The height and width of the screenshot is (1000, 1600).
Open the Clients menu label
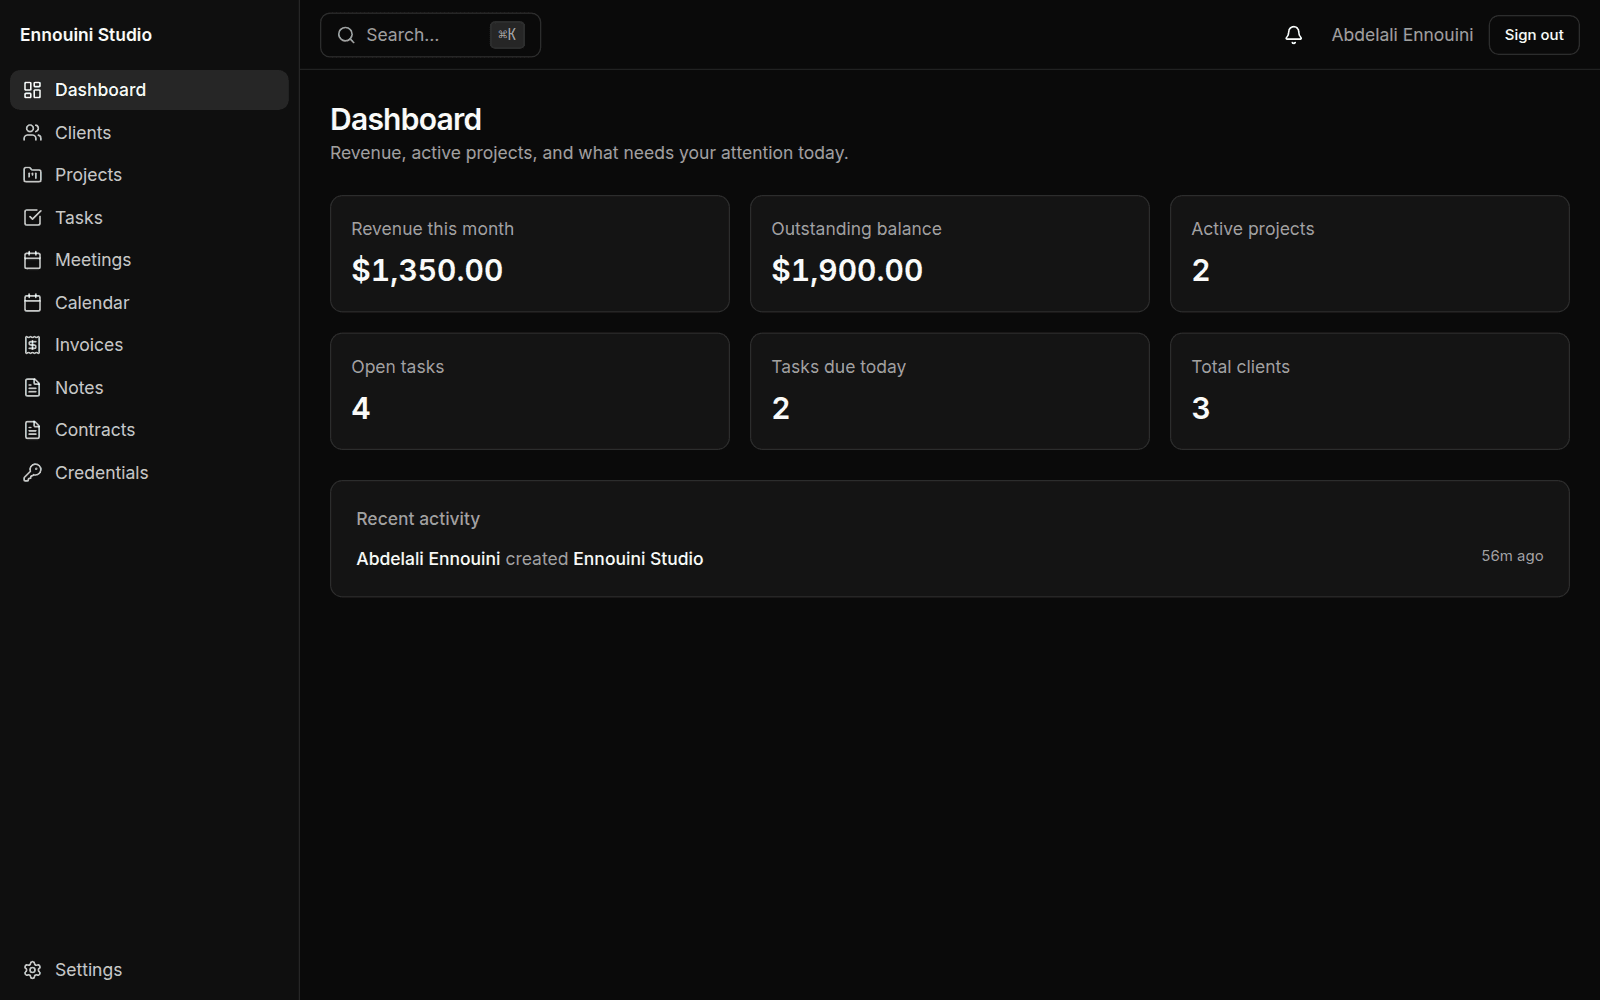pos(83,133)
